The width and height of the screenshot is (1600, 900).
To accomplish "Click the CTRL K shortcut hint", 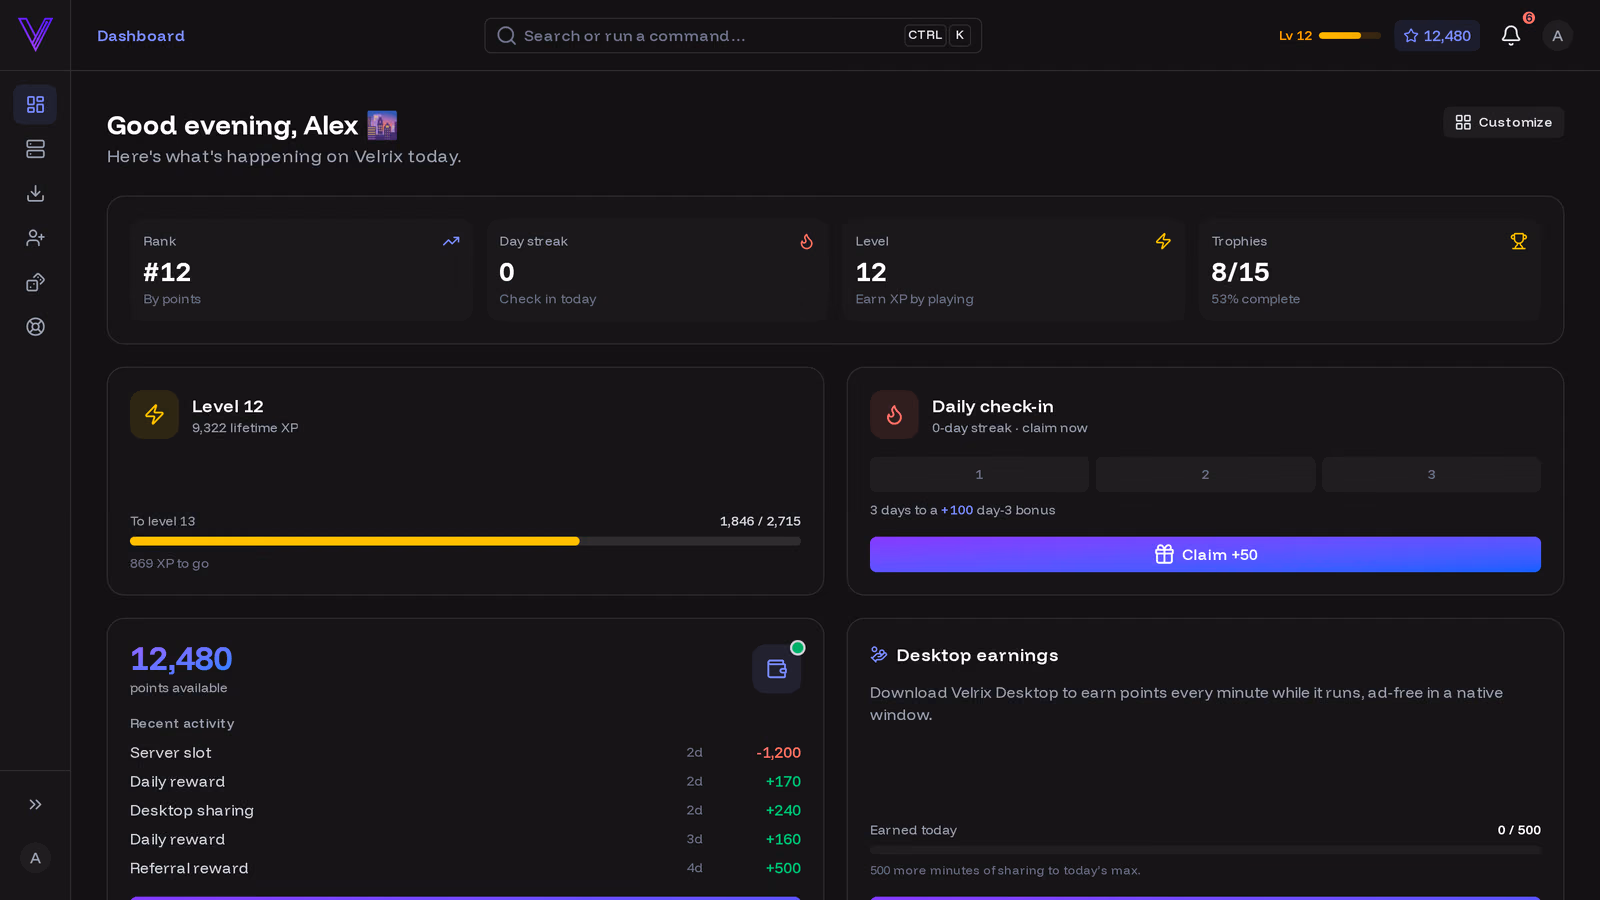I will [938, 35].
